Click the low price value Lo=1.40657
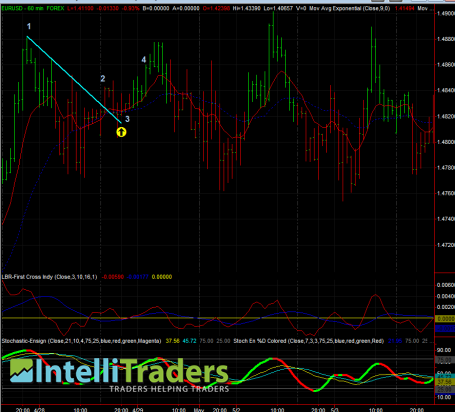This screenshot has width=455, height=412. pyautogui.click(x=278, y=8)
